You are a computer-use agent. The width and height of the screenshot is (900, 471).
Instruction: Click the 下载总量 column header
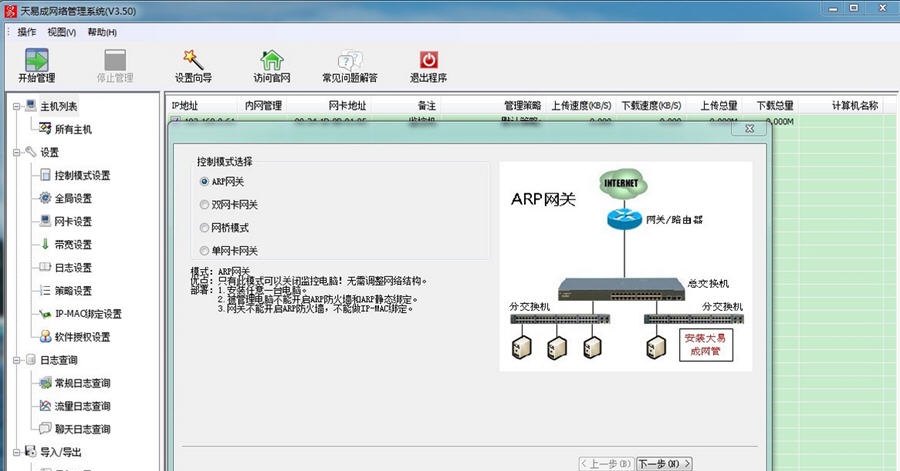775,106
